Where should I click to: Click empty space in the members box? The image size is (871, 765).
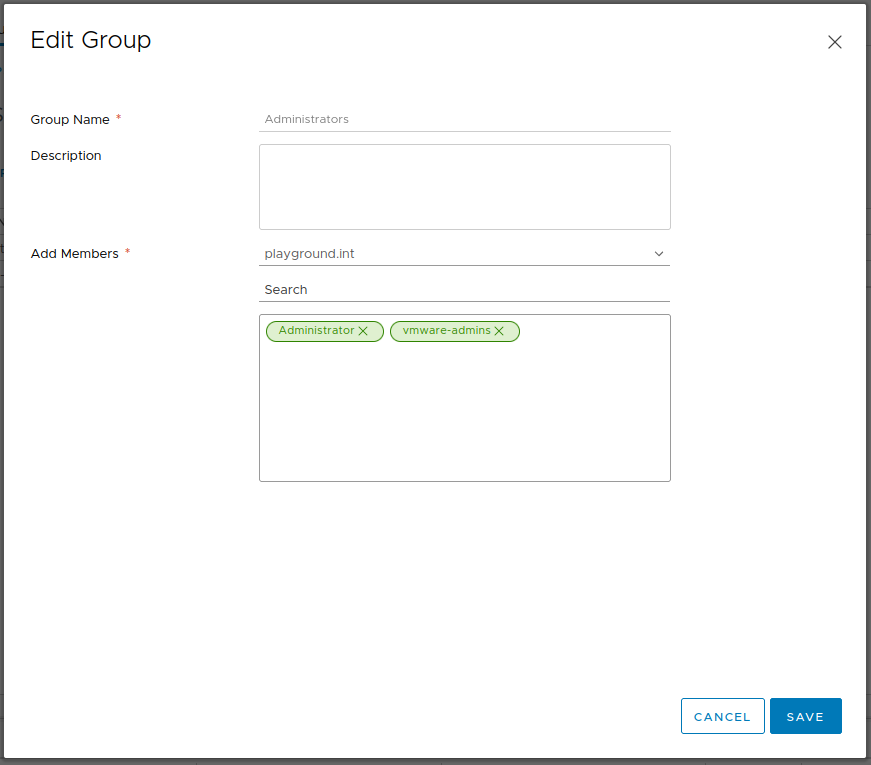click(464, 420)
